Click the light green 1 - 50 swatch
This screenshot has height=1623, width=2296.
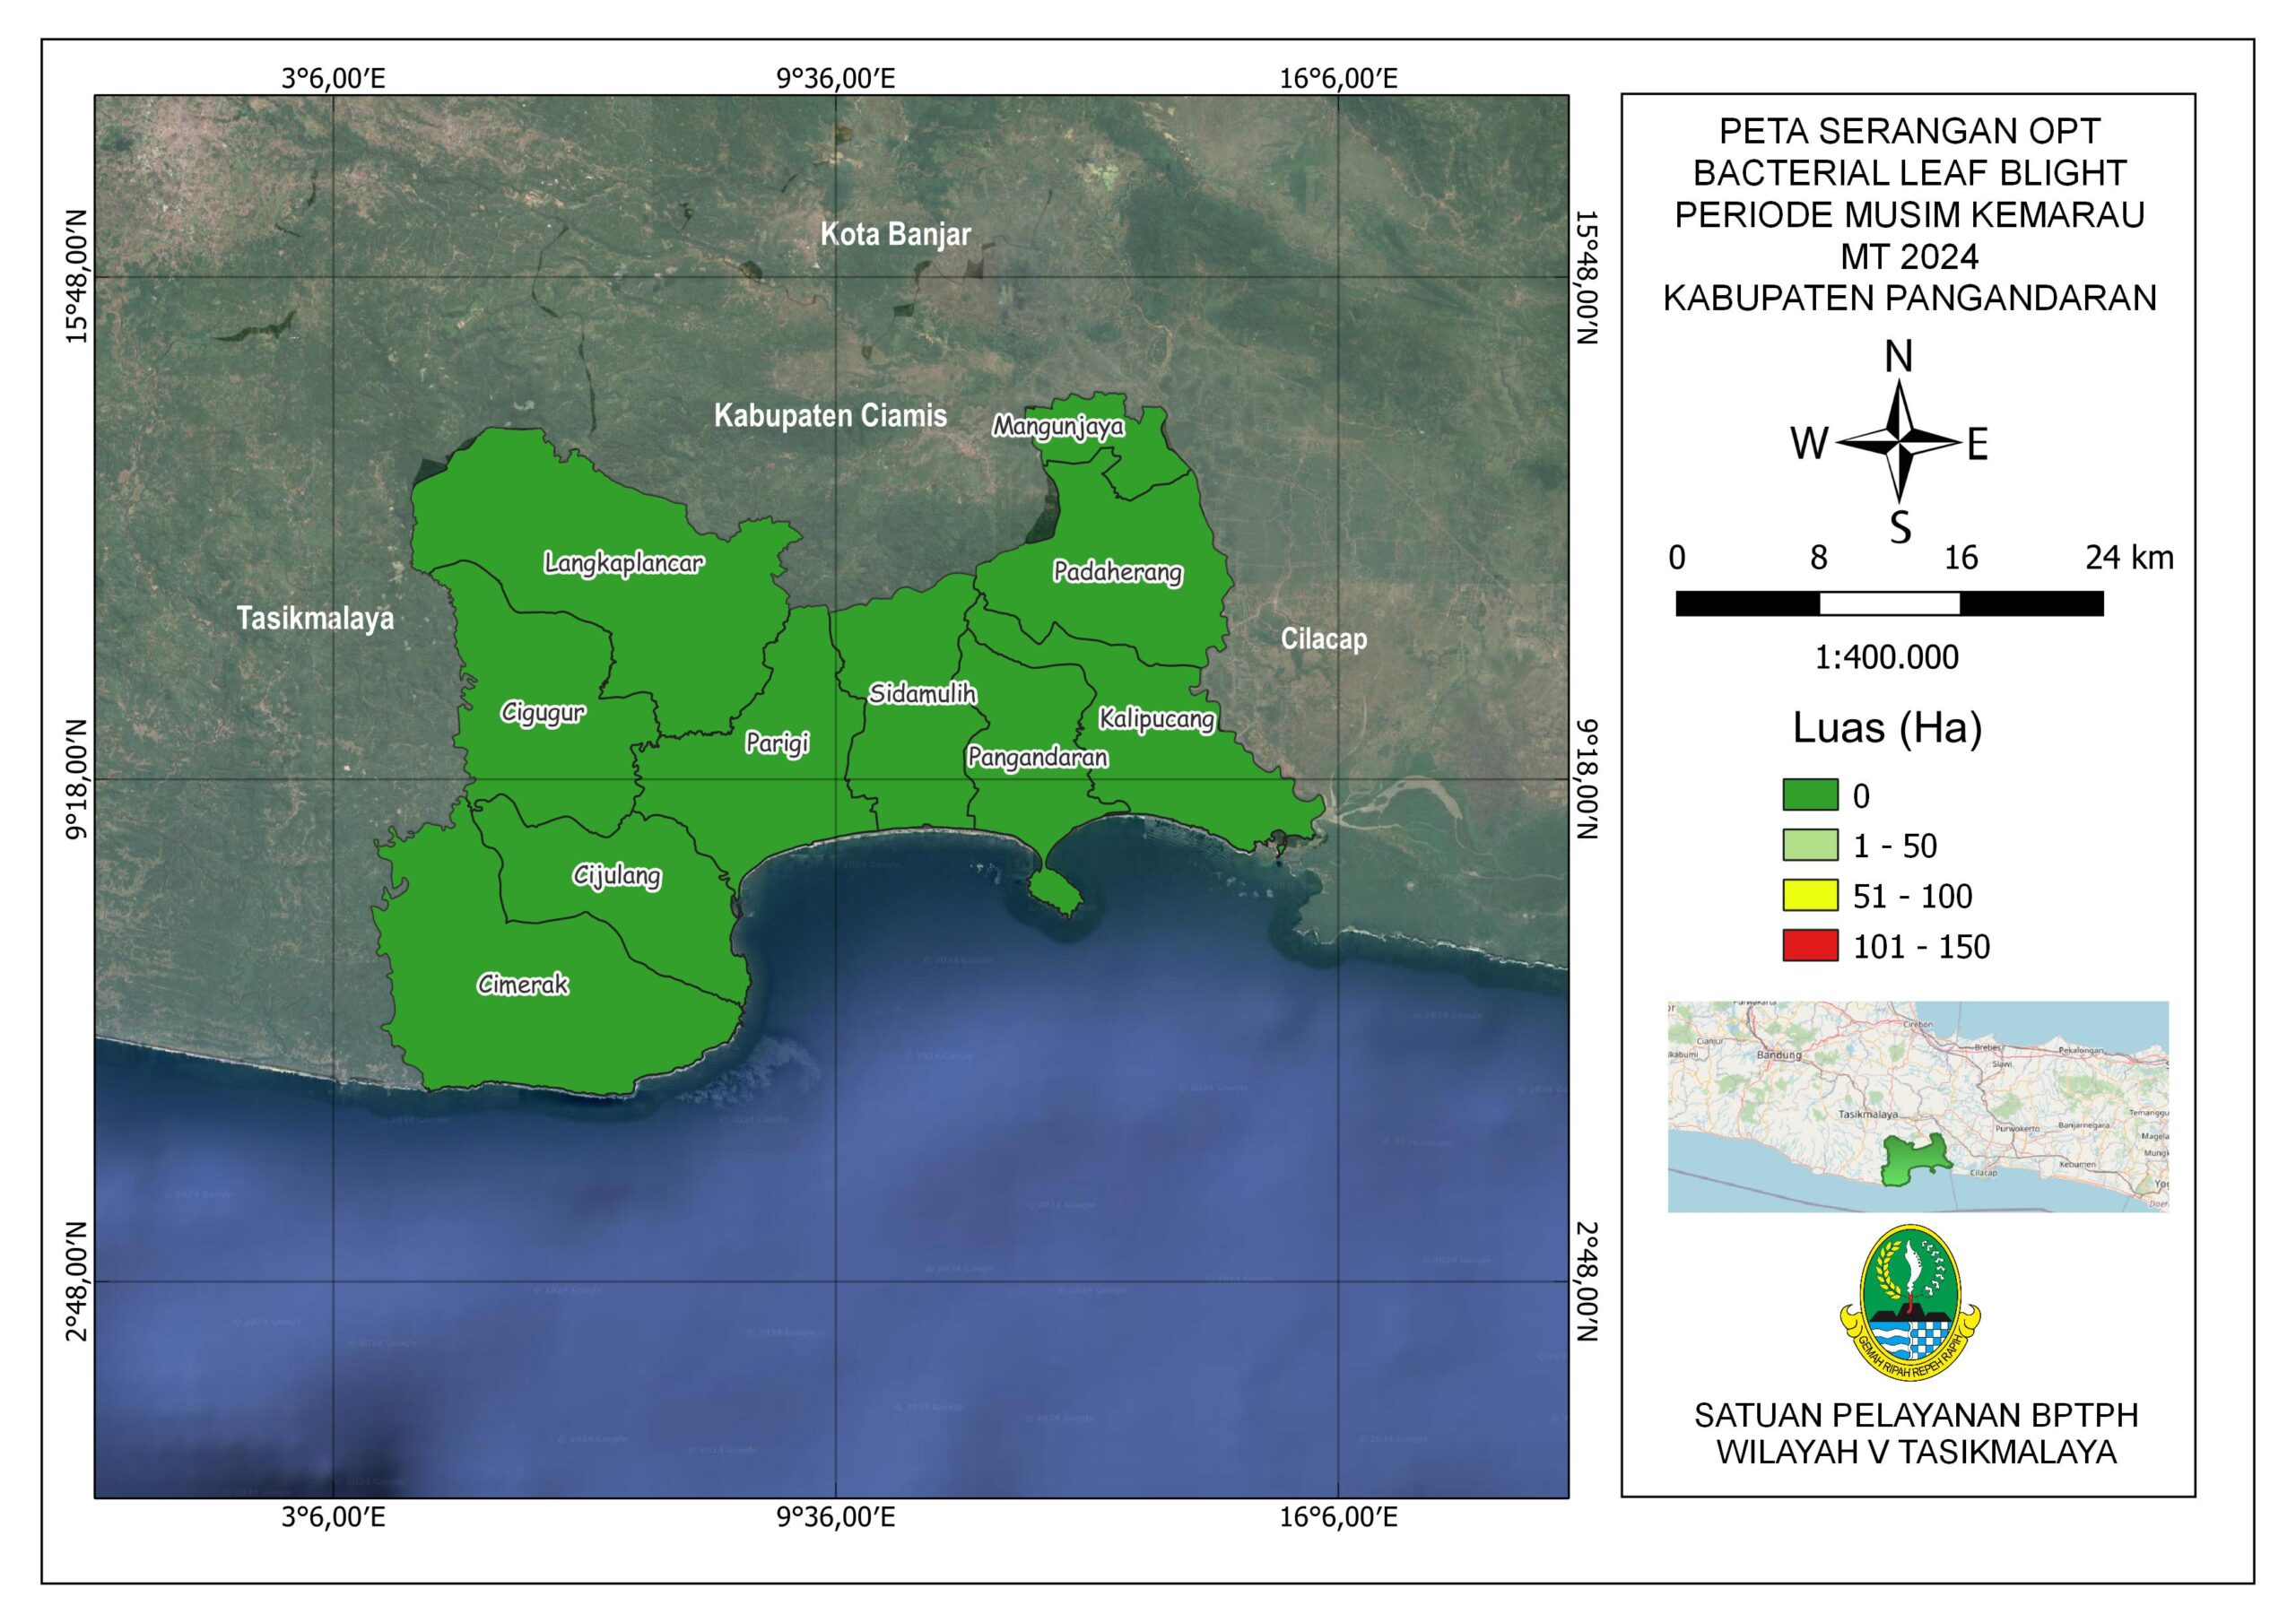tap(1809, 845)
